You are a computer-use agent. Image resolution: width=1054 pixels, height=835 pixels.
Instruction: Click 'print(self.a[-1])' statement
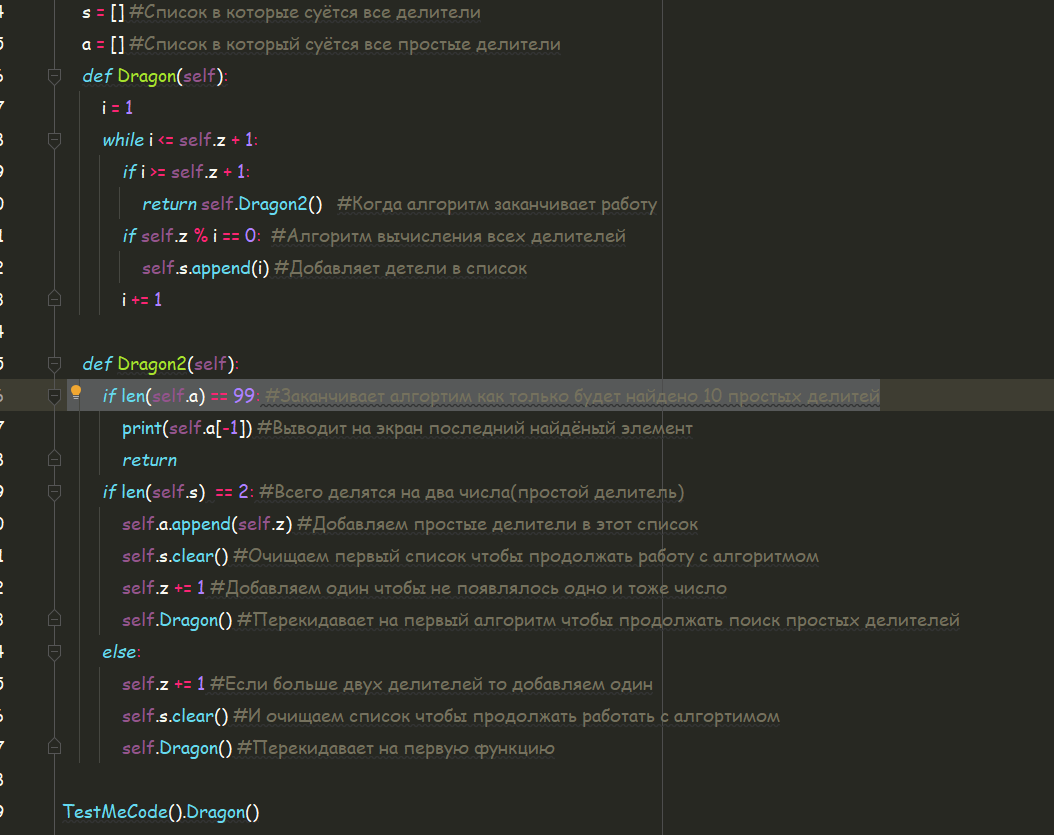[187, 428]
